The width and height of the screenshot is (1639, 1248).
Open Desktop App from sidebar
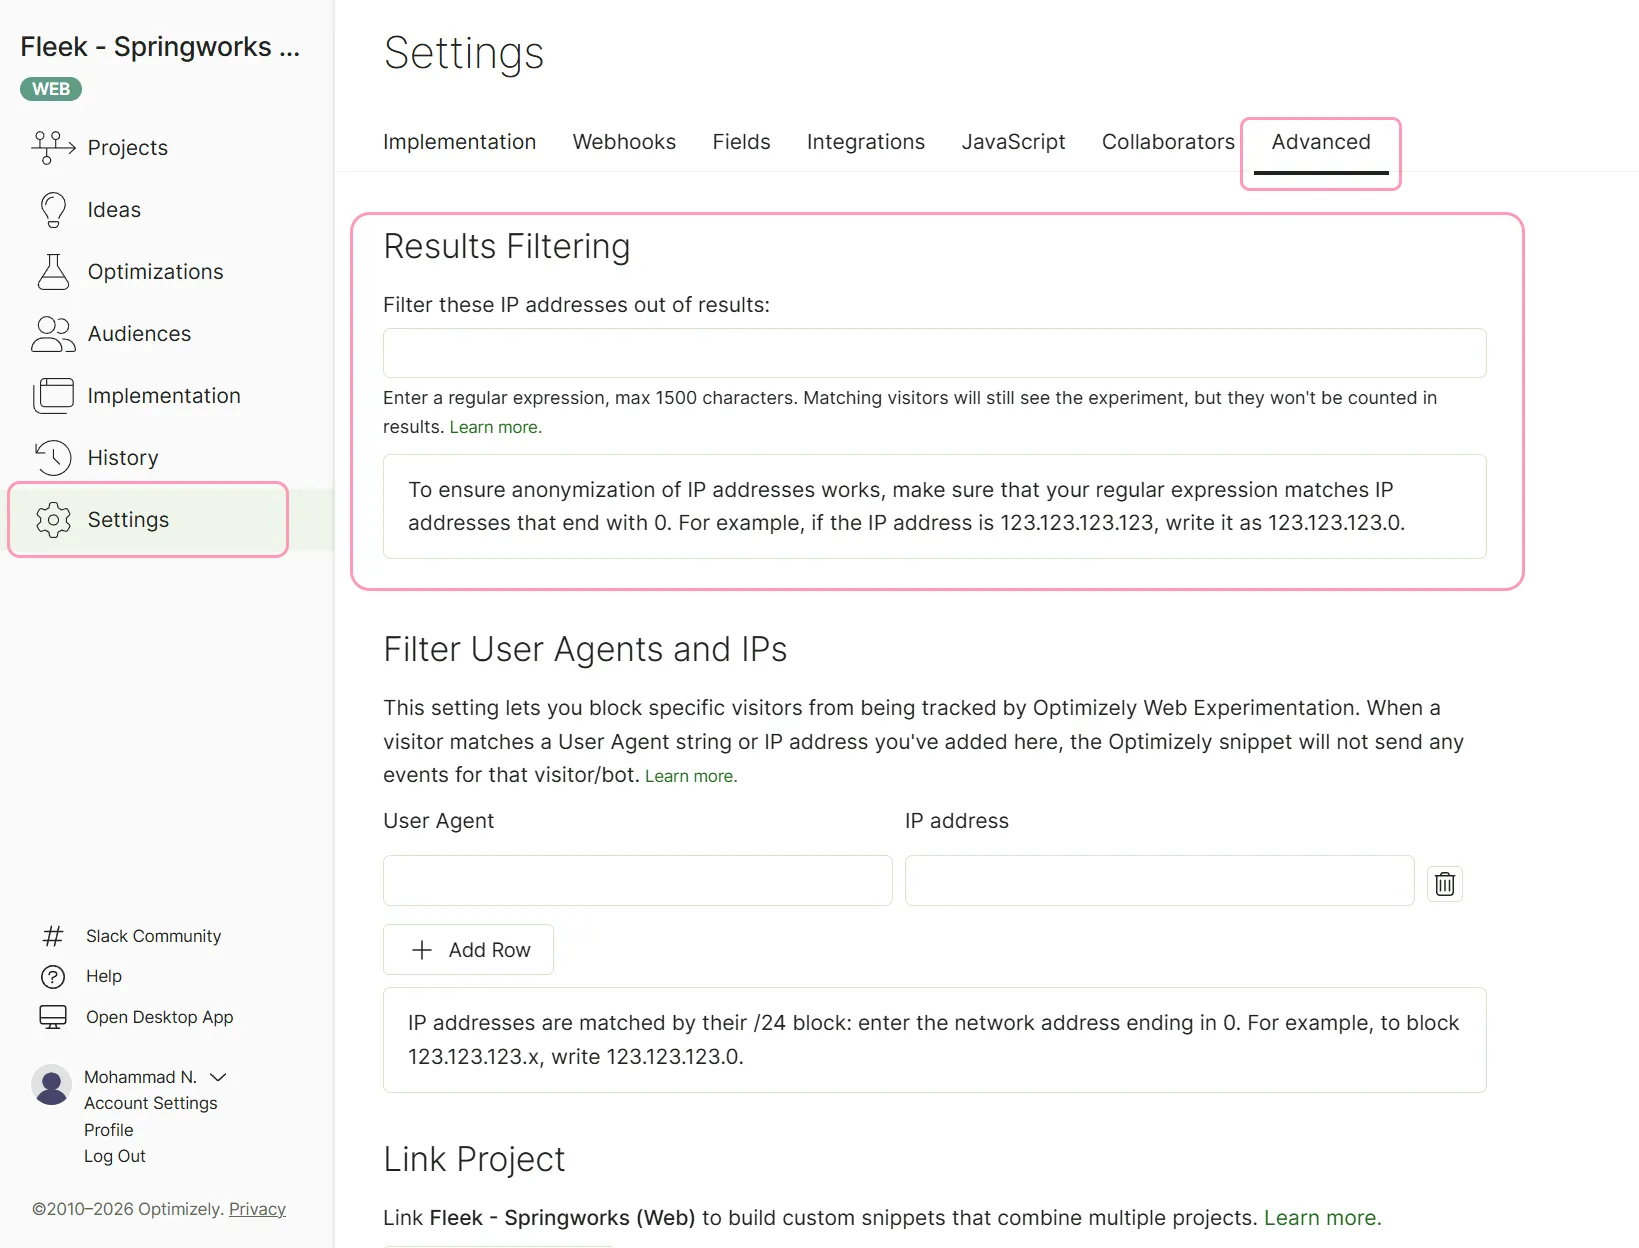pos(159,1017)
